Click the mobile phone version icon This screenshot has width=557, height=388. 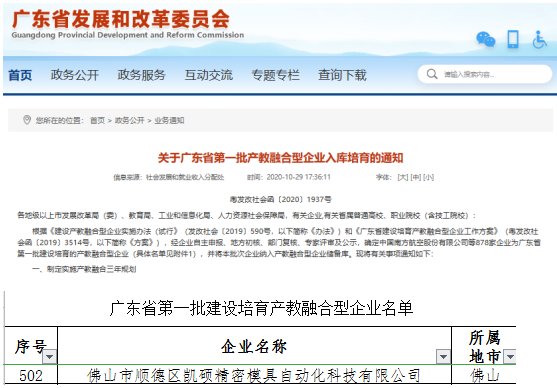[x=513, y=39]
